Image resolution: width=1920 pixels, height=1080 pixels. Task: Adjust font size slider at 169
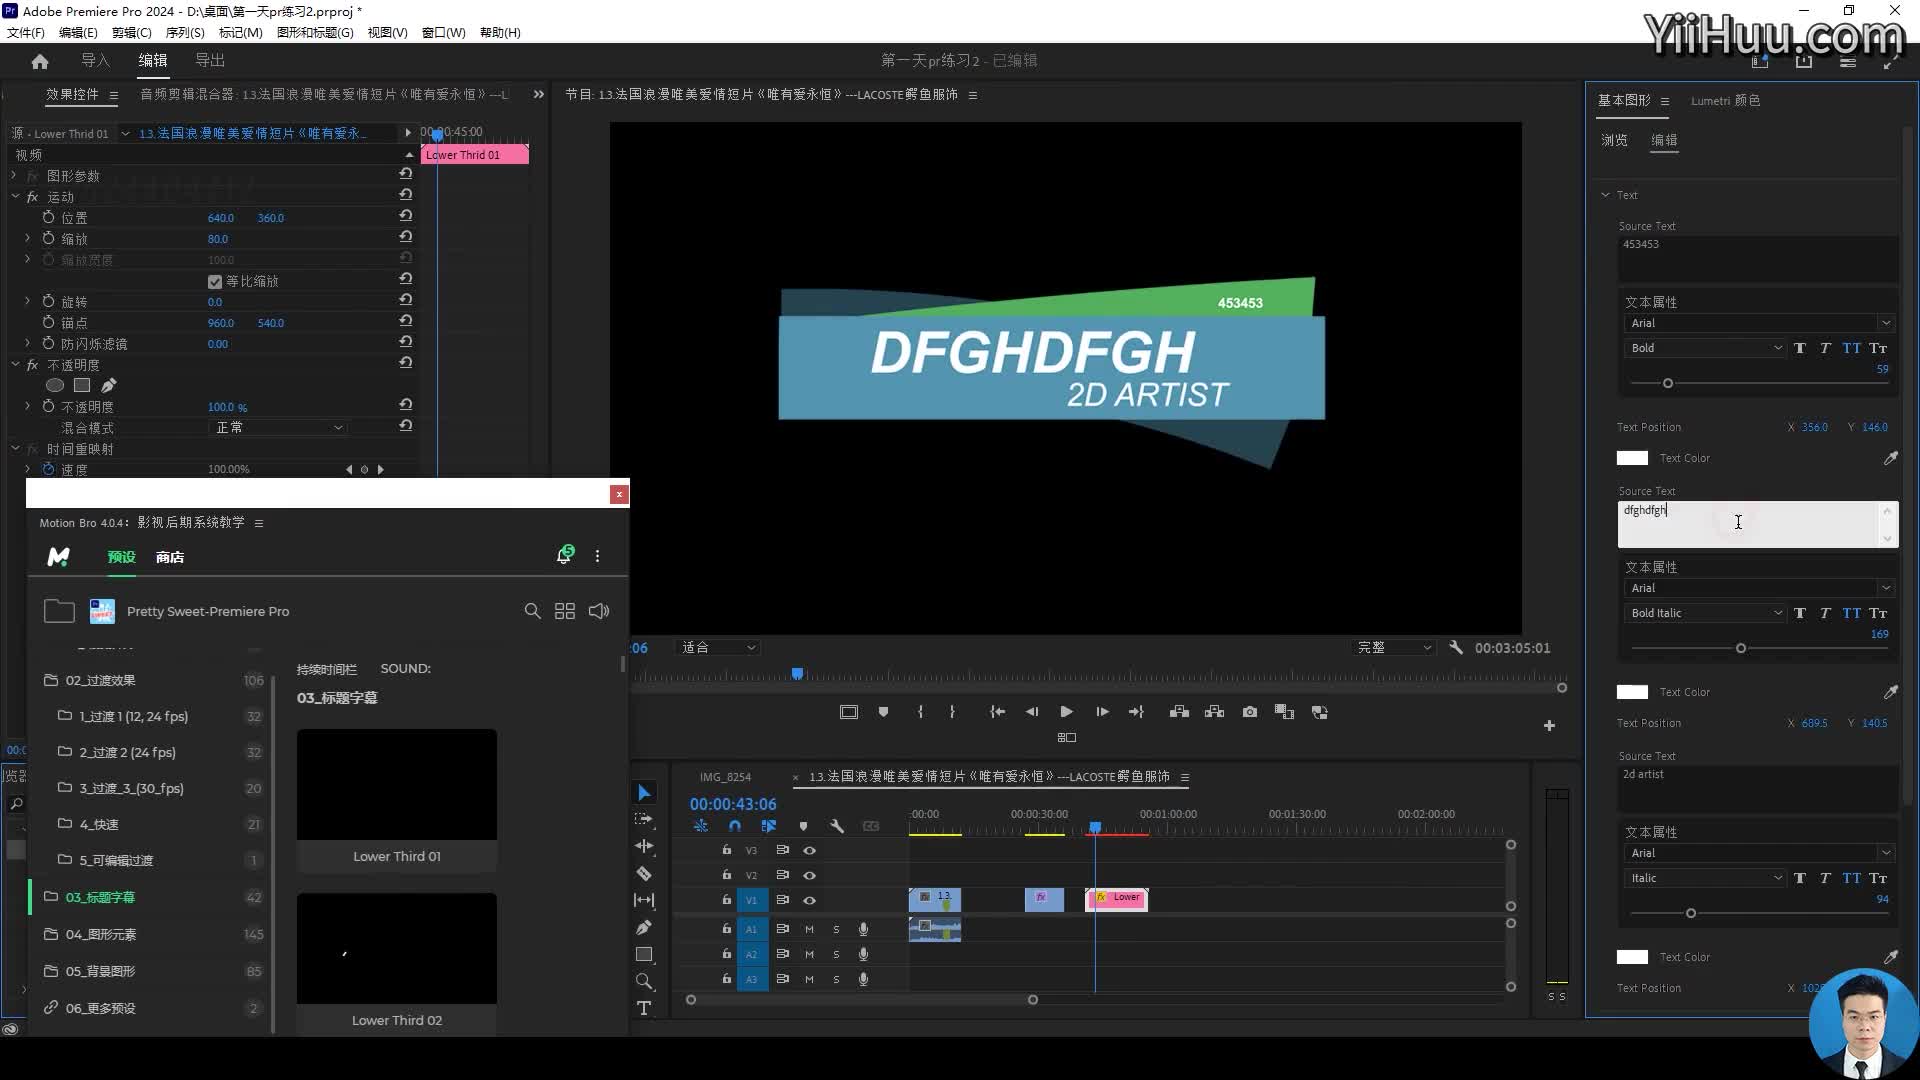coord(1741,648)
